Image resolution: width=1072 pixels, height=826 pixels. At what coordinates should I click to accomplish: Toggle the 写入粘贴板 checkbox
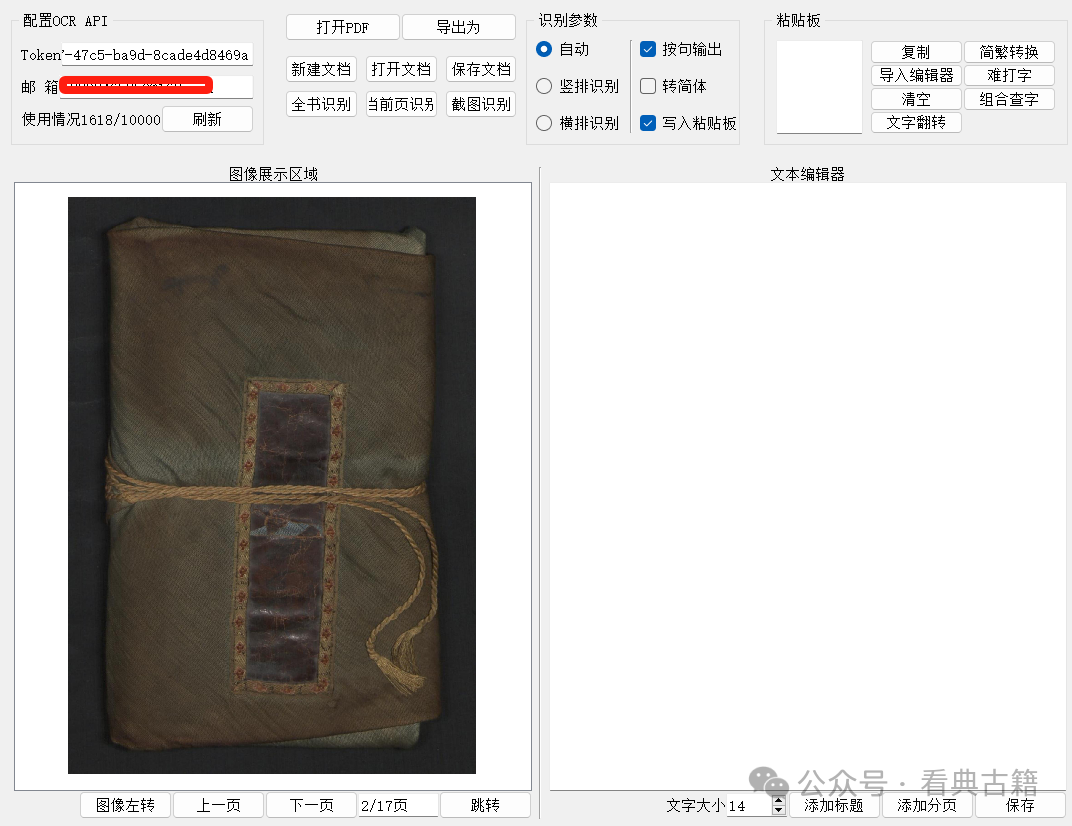pyautogui.click(x=648, y=123)
